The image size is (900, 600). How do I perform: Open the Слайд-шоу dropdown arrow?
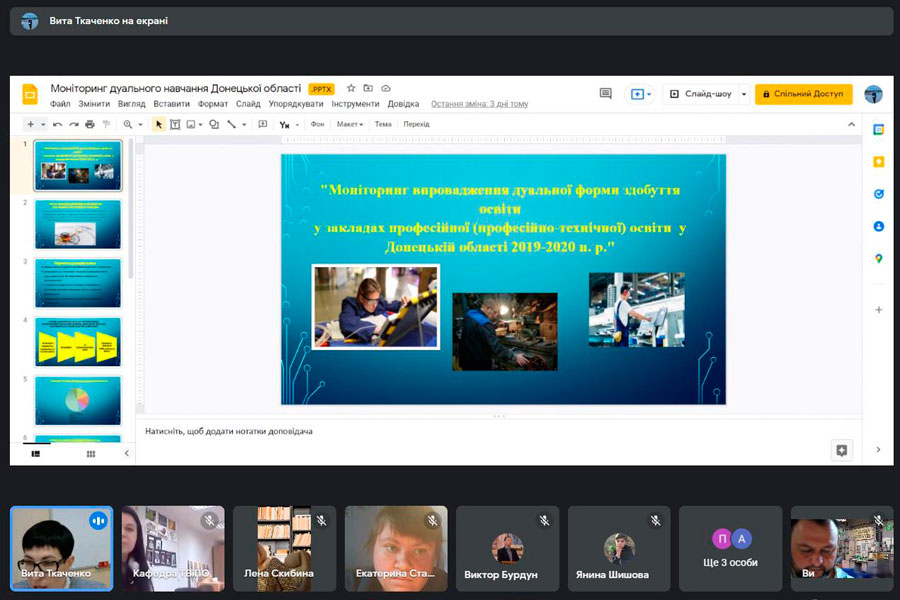(x=743, y=94)
